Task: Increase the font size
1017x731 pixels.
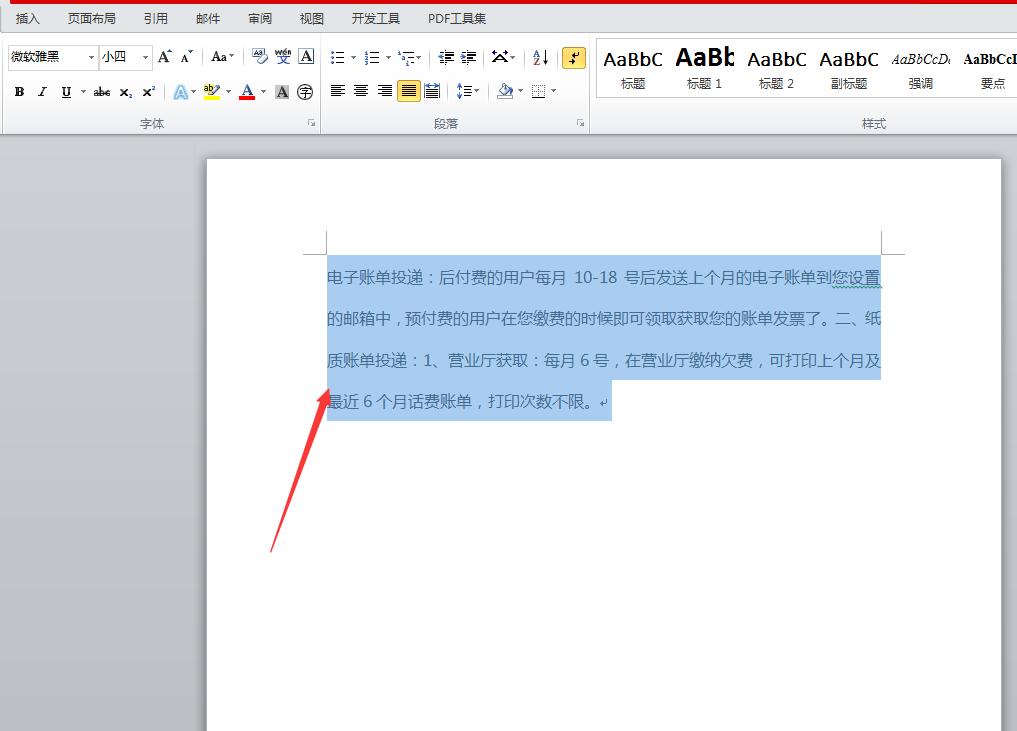Action: (x=164, y=56)
